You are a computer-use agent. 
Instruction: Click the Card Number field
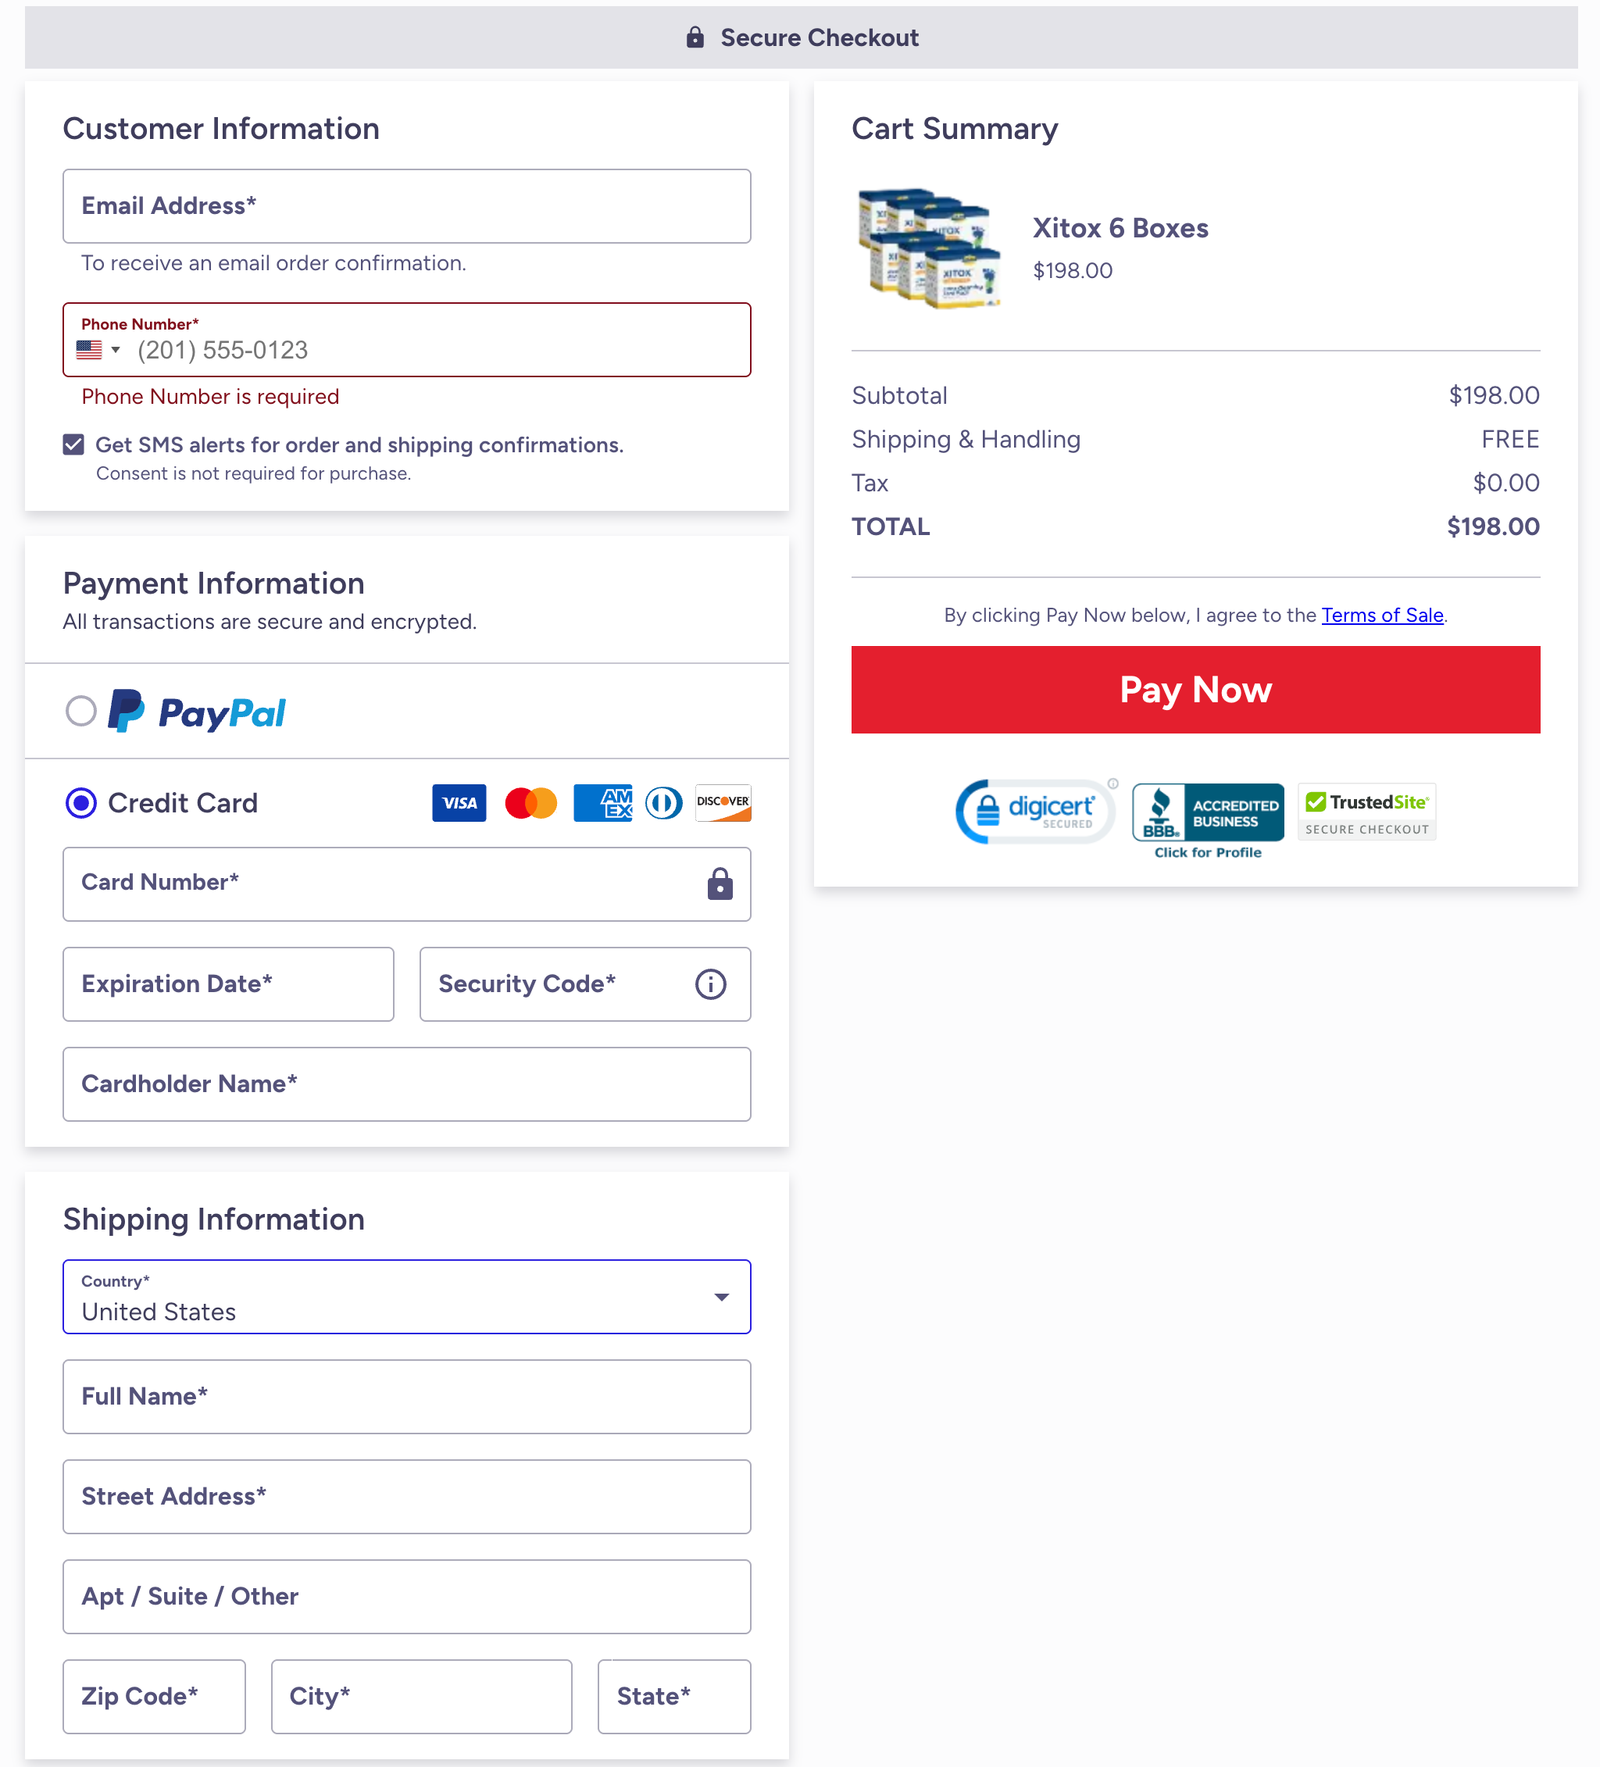(x=390, y=884)
